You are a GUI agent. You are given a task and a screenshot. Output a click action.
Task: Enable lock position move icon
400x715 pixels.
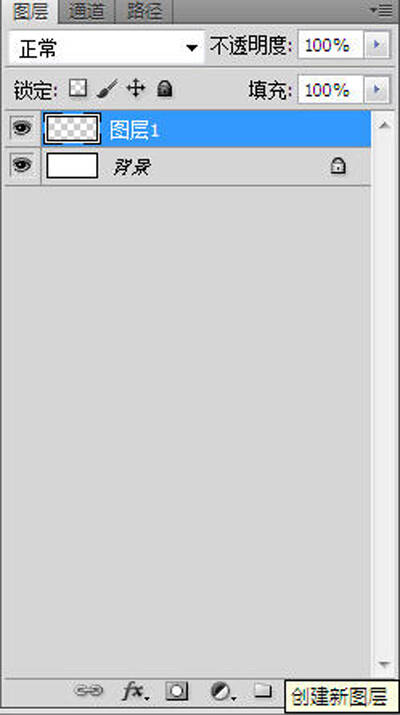point(135,88)
